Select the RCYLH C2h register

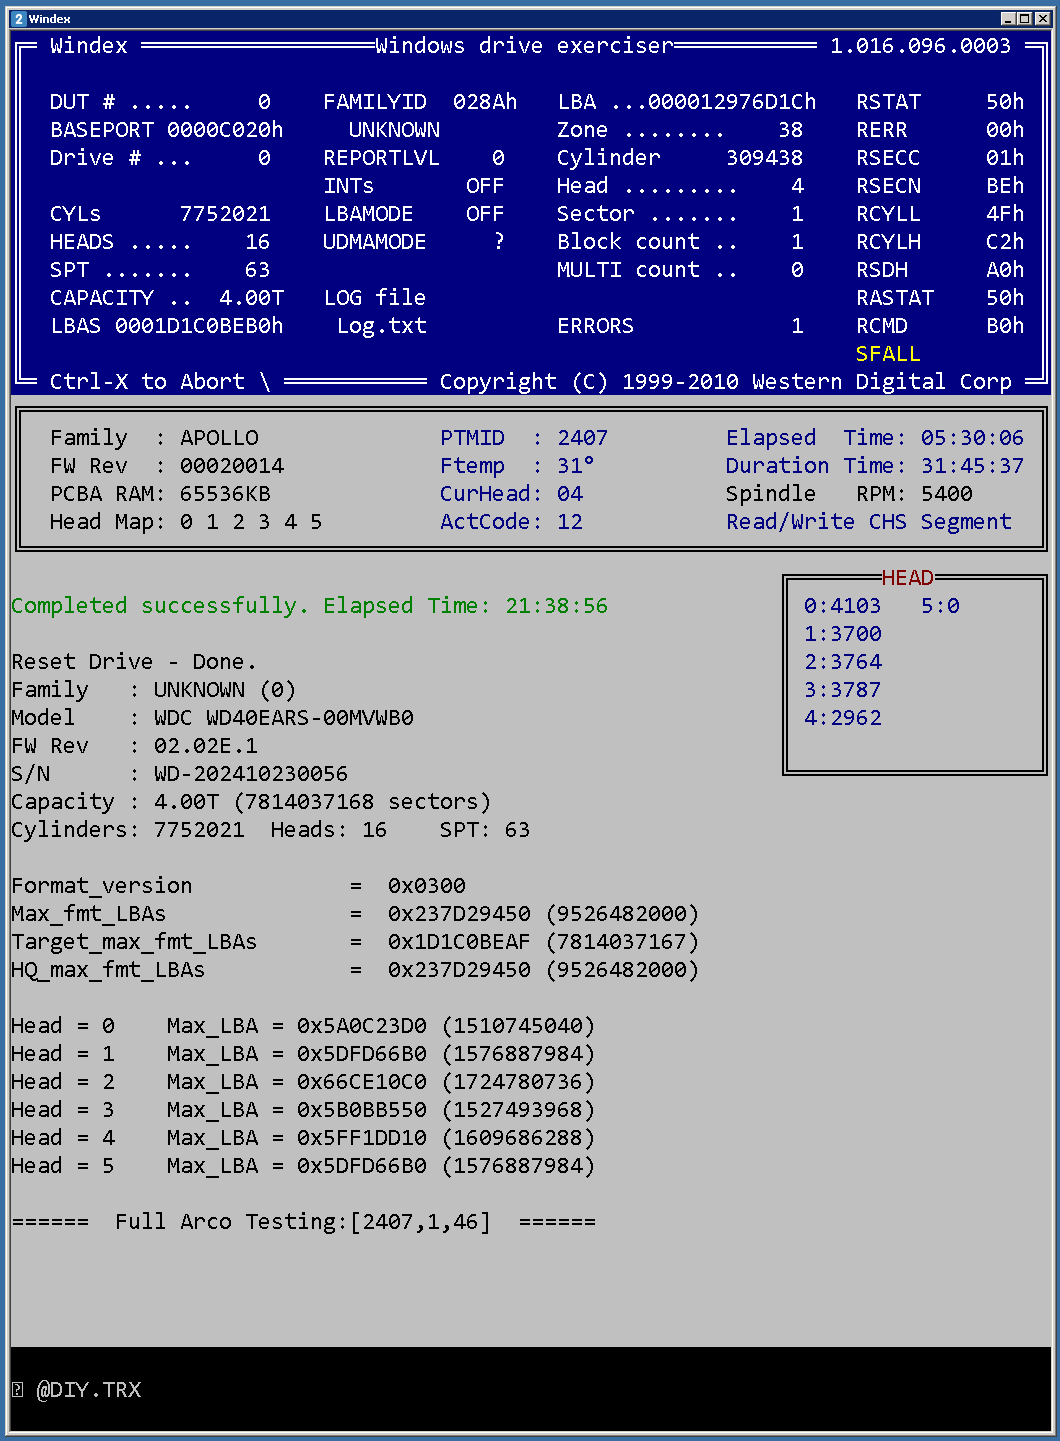tap(940, 242)
